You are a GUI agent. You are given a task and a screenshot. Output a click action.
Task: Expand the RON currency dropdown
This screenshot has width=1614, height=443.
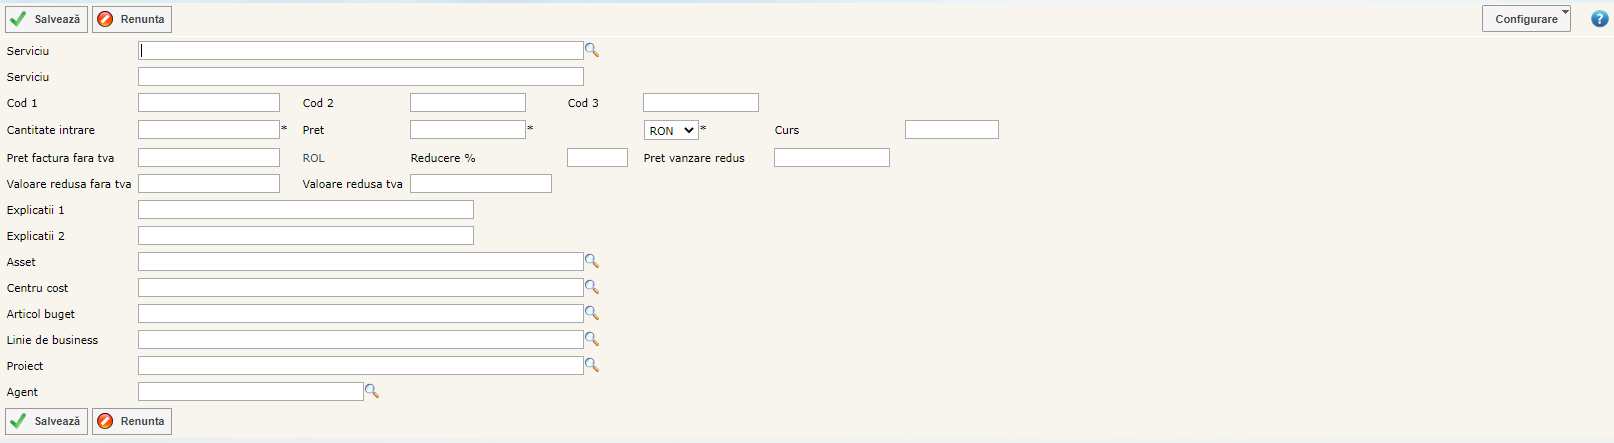pyautogui.click(x=671, y=130)
